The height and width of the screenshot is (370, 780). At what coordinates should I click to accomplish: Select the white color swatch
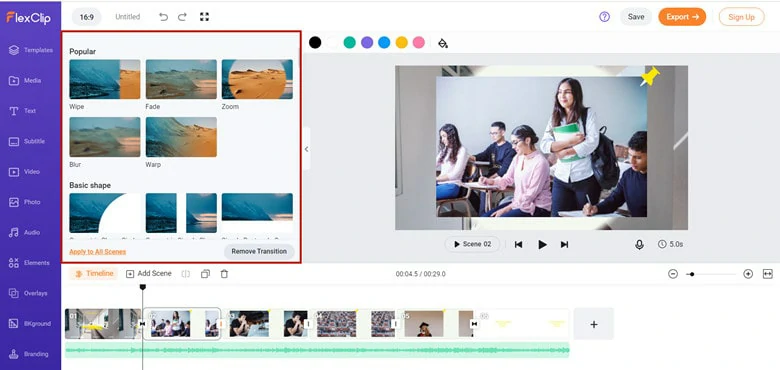(332, 43)
